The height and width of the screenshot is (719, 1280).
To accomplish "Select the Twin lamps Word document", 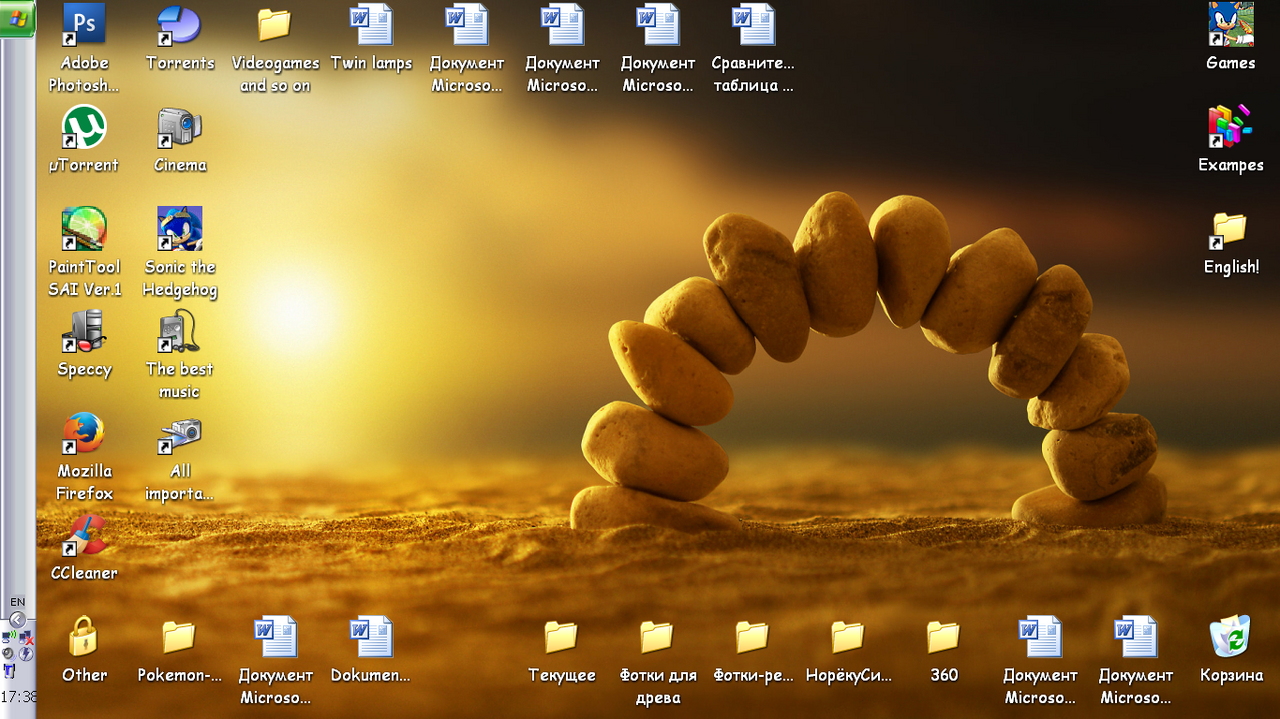I will 371,26.
